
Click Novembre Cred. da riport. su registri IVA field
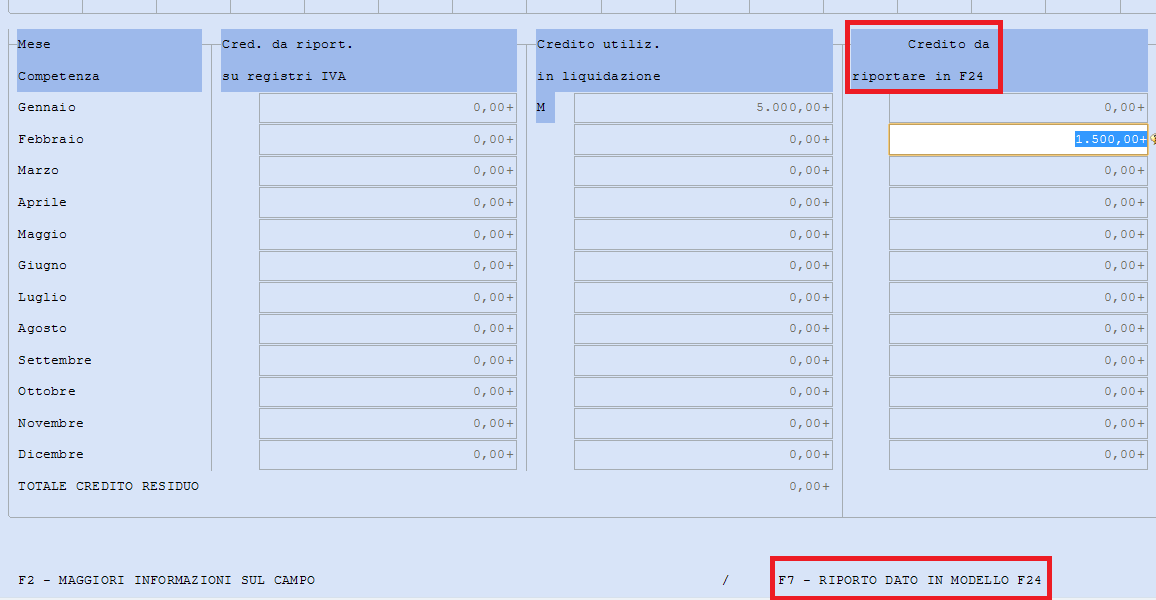[x=388, y=423]
